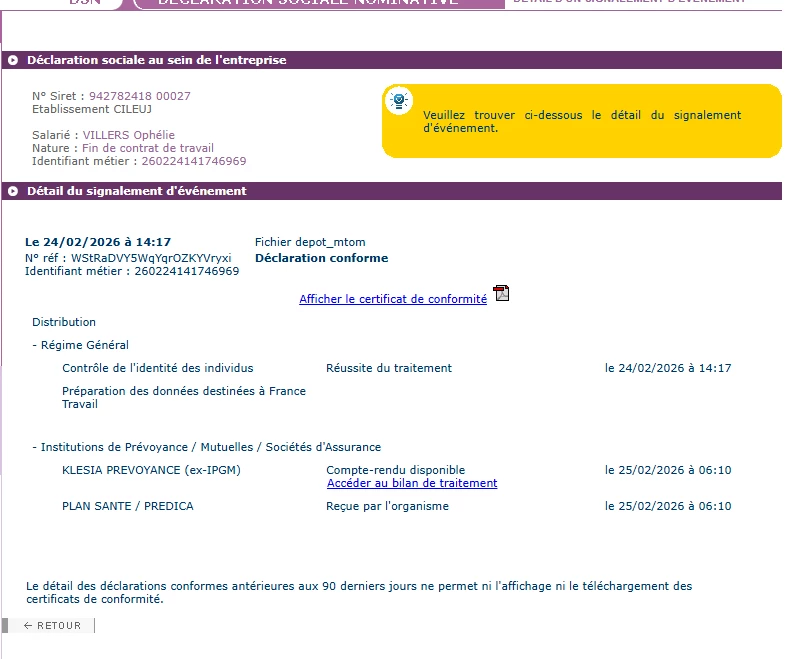Click 'Etablissement CILEUJ' text
The image size is (796, 659).
(92, 109)
